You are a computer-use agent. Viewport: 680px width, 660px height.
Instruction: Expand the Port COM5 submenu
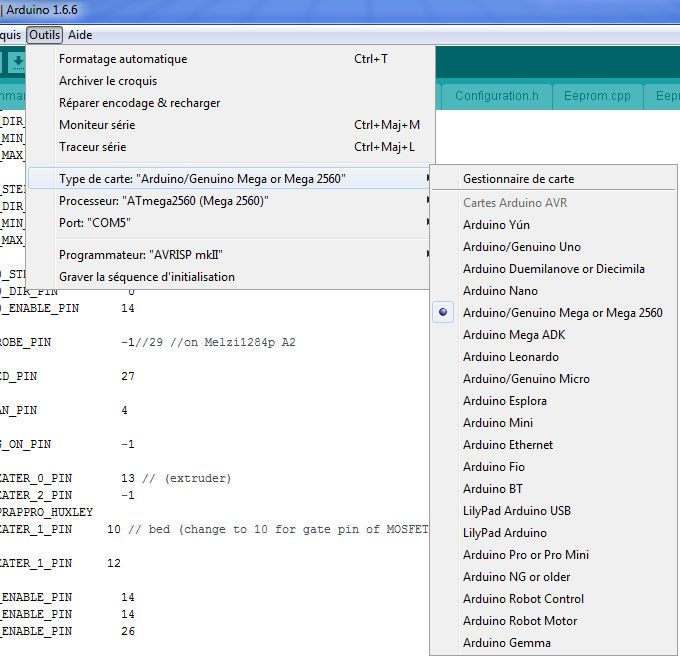[229, 223]
